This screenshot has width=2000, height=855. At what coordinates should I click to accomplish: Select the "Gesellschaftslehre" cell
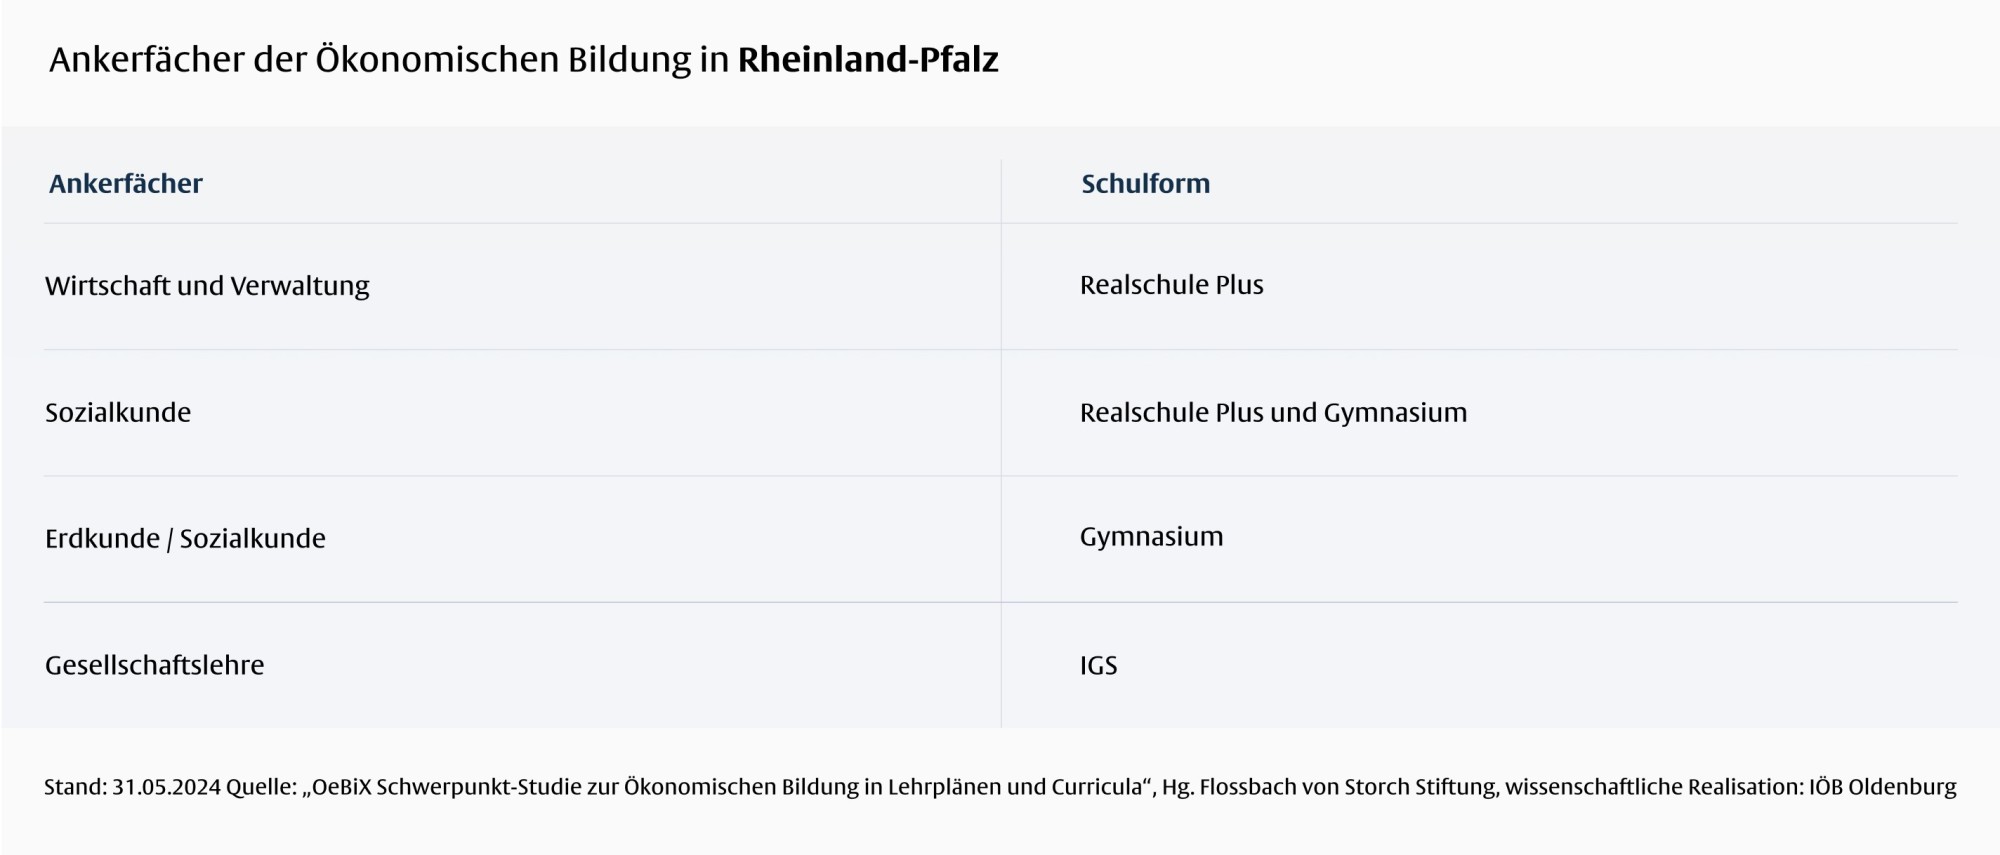pyautogui.click(x=155, y=665)
